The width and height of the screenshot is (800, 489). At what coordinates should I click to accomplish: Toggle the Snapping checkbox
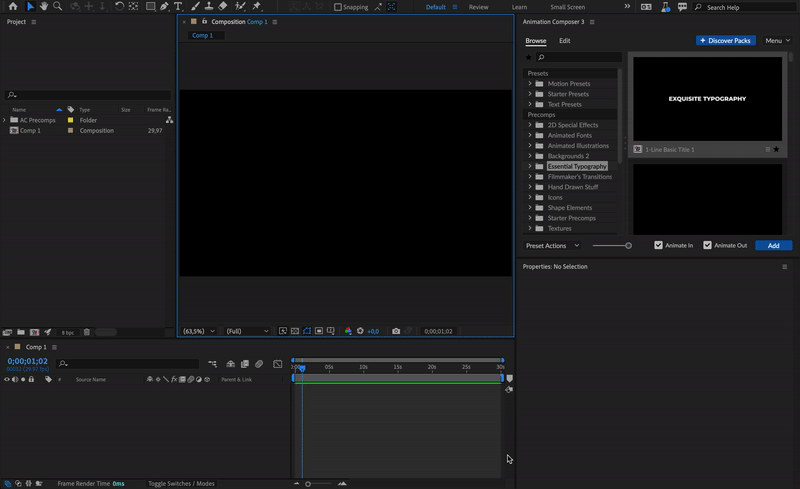click(x=338, y=7)
